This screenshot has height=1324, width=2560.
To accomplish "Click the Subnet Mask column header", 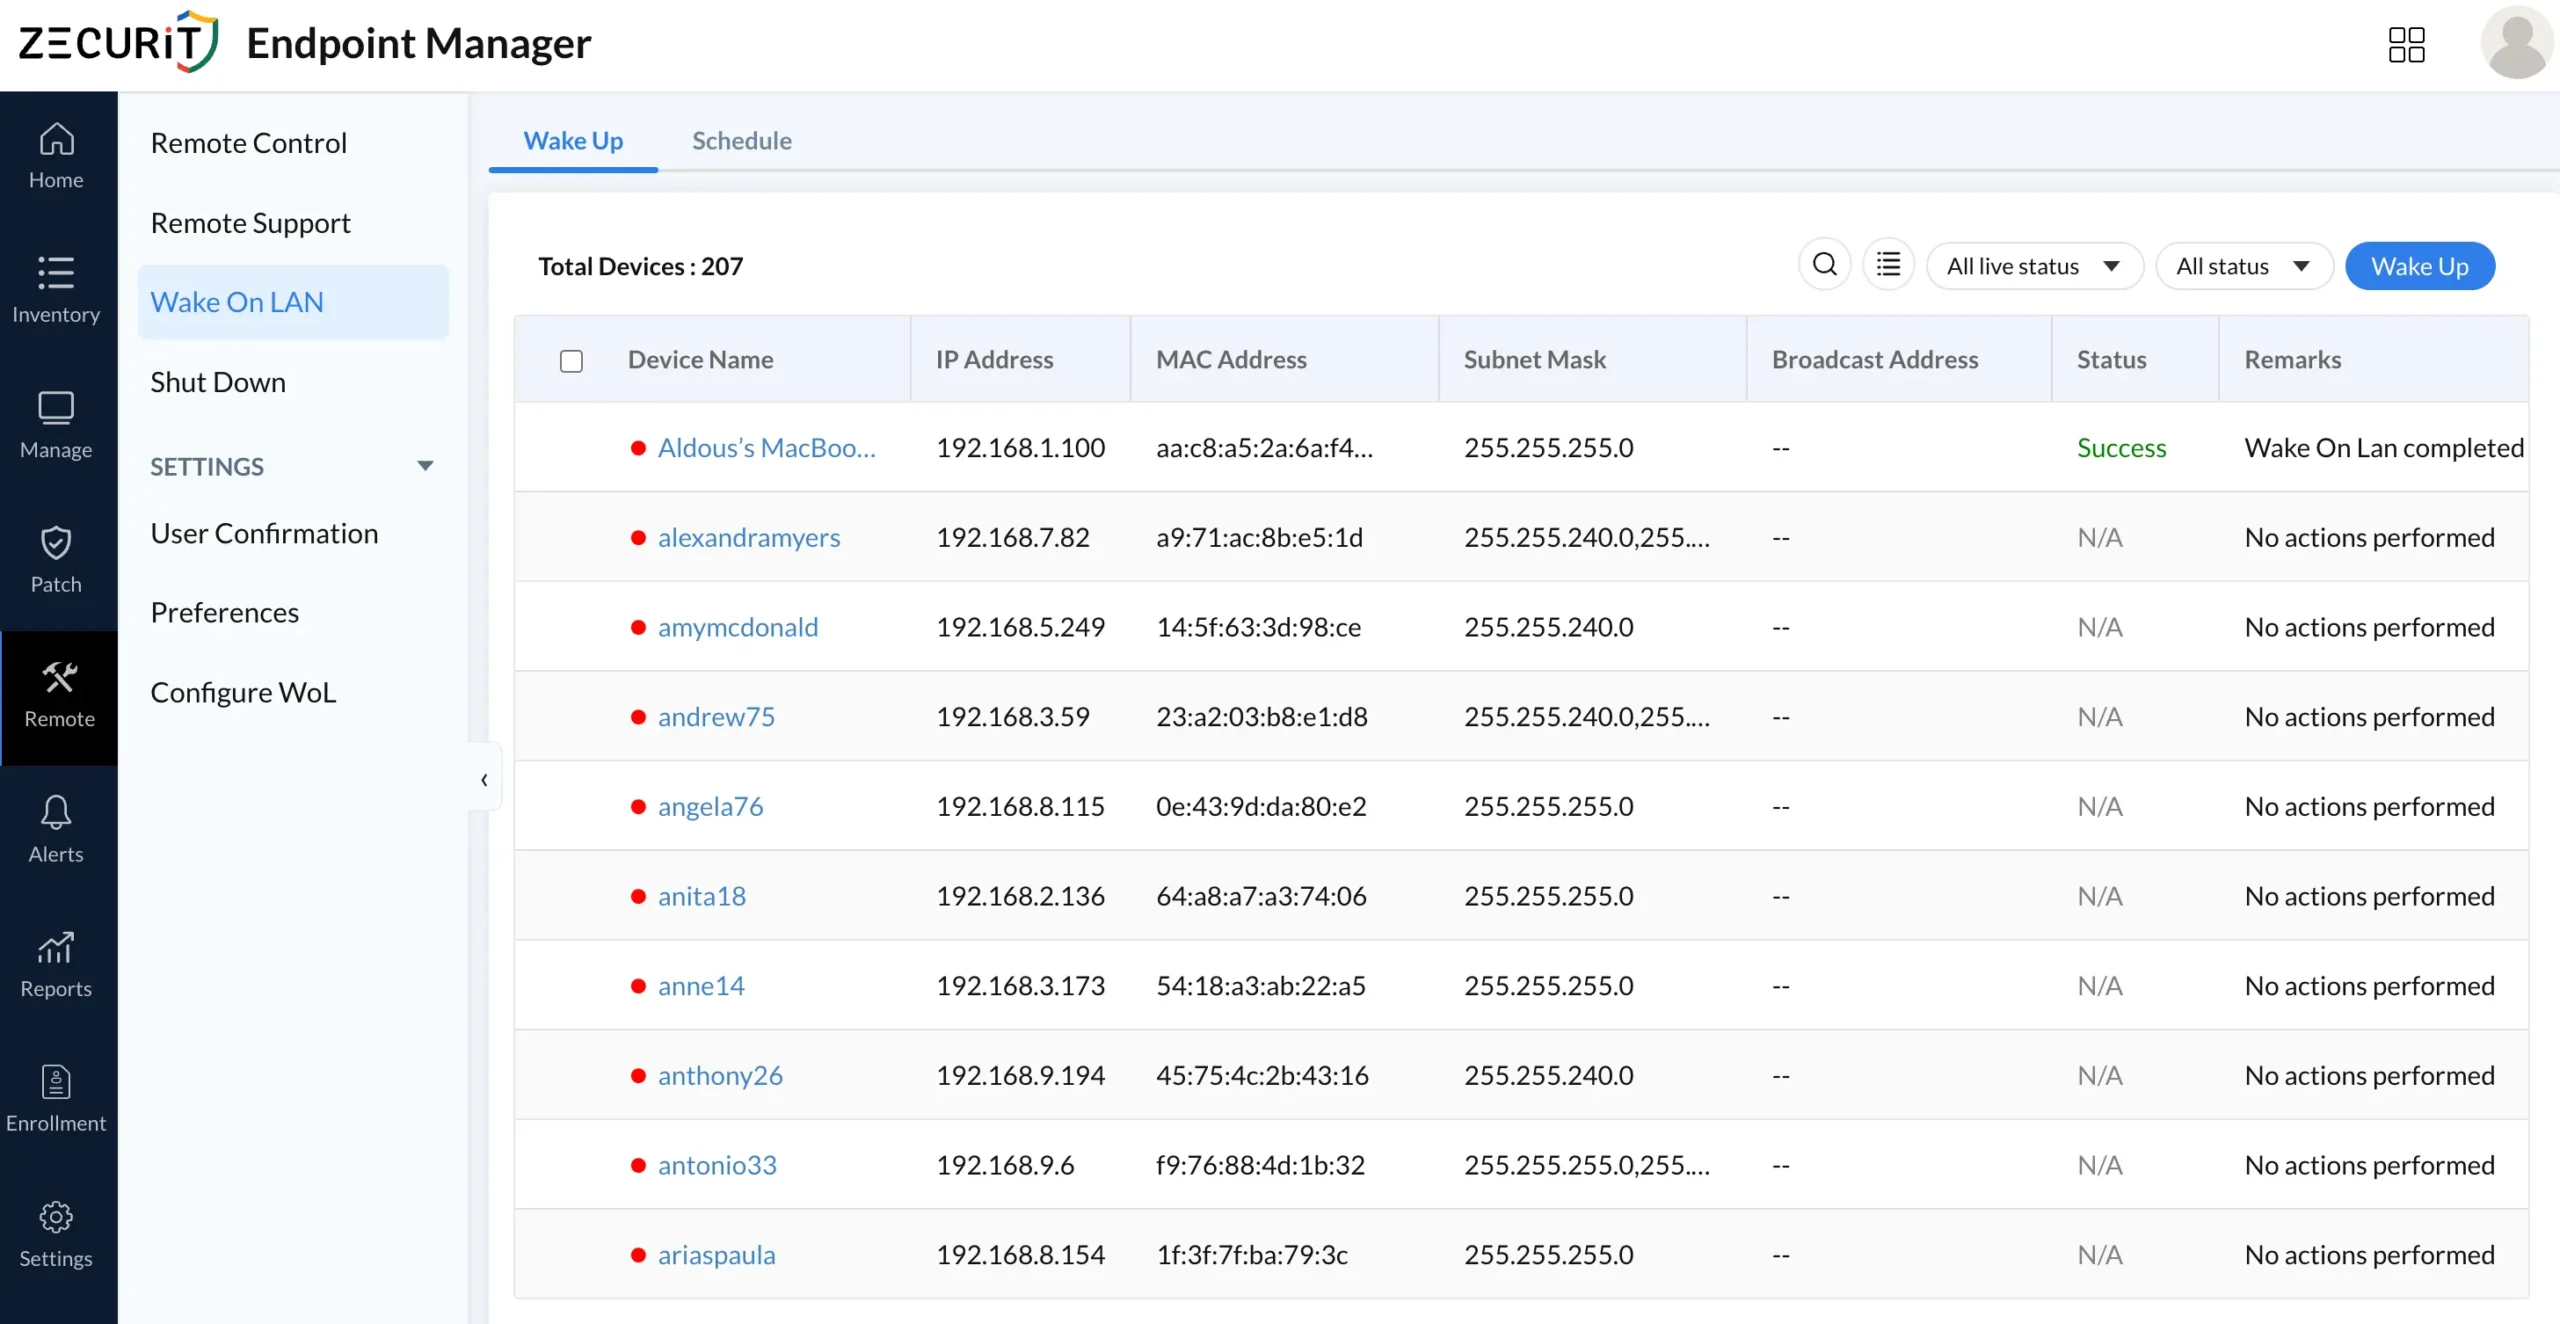I will pos(1534,359).
